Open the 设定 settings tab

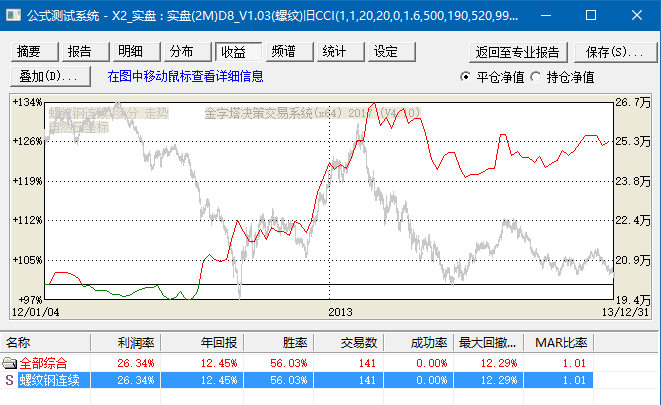392,52
